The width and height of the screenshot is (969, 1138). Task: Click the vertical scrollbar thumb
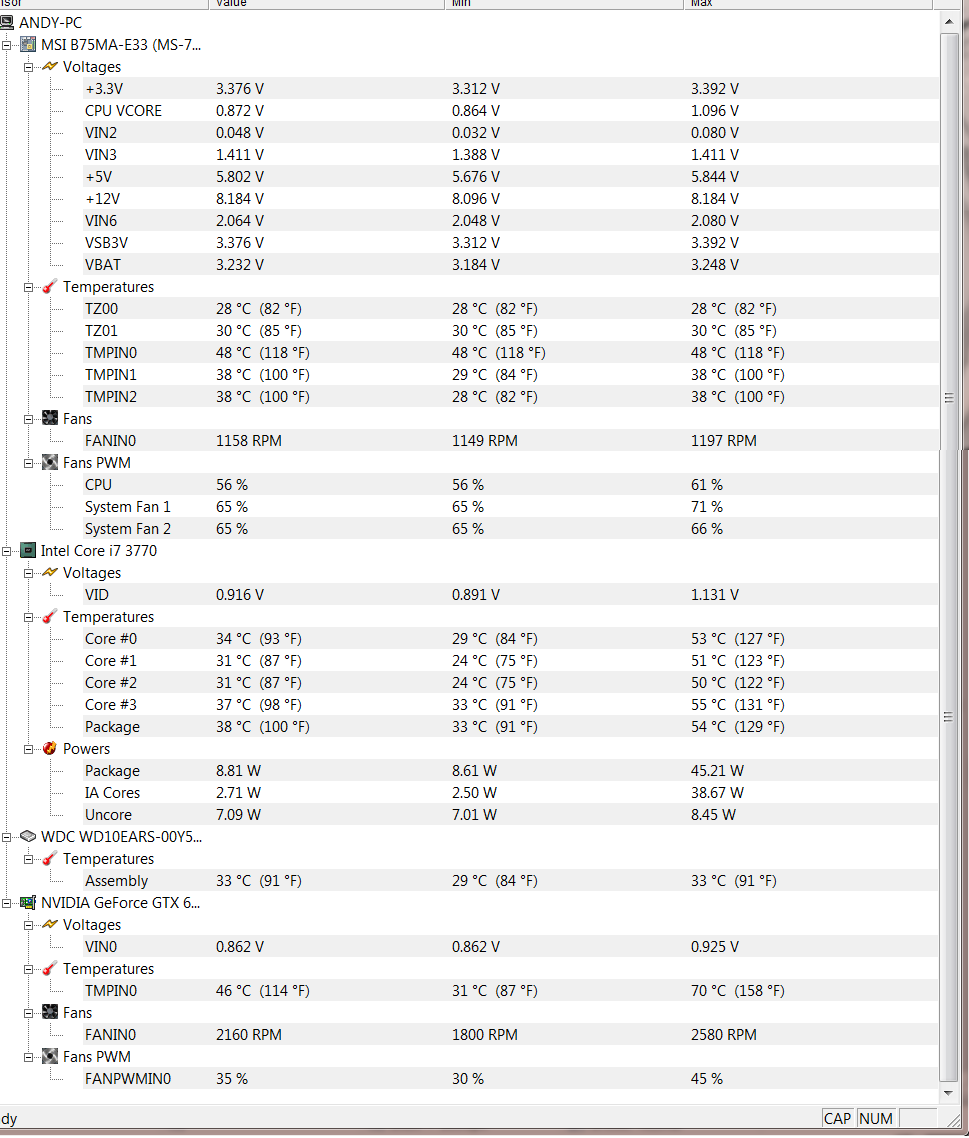pos(949,557)
